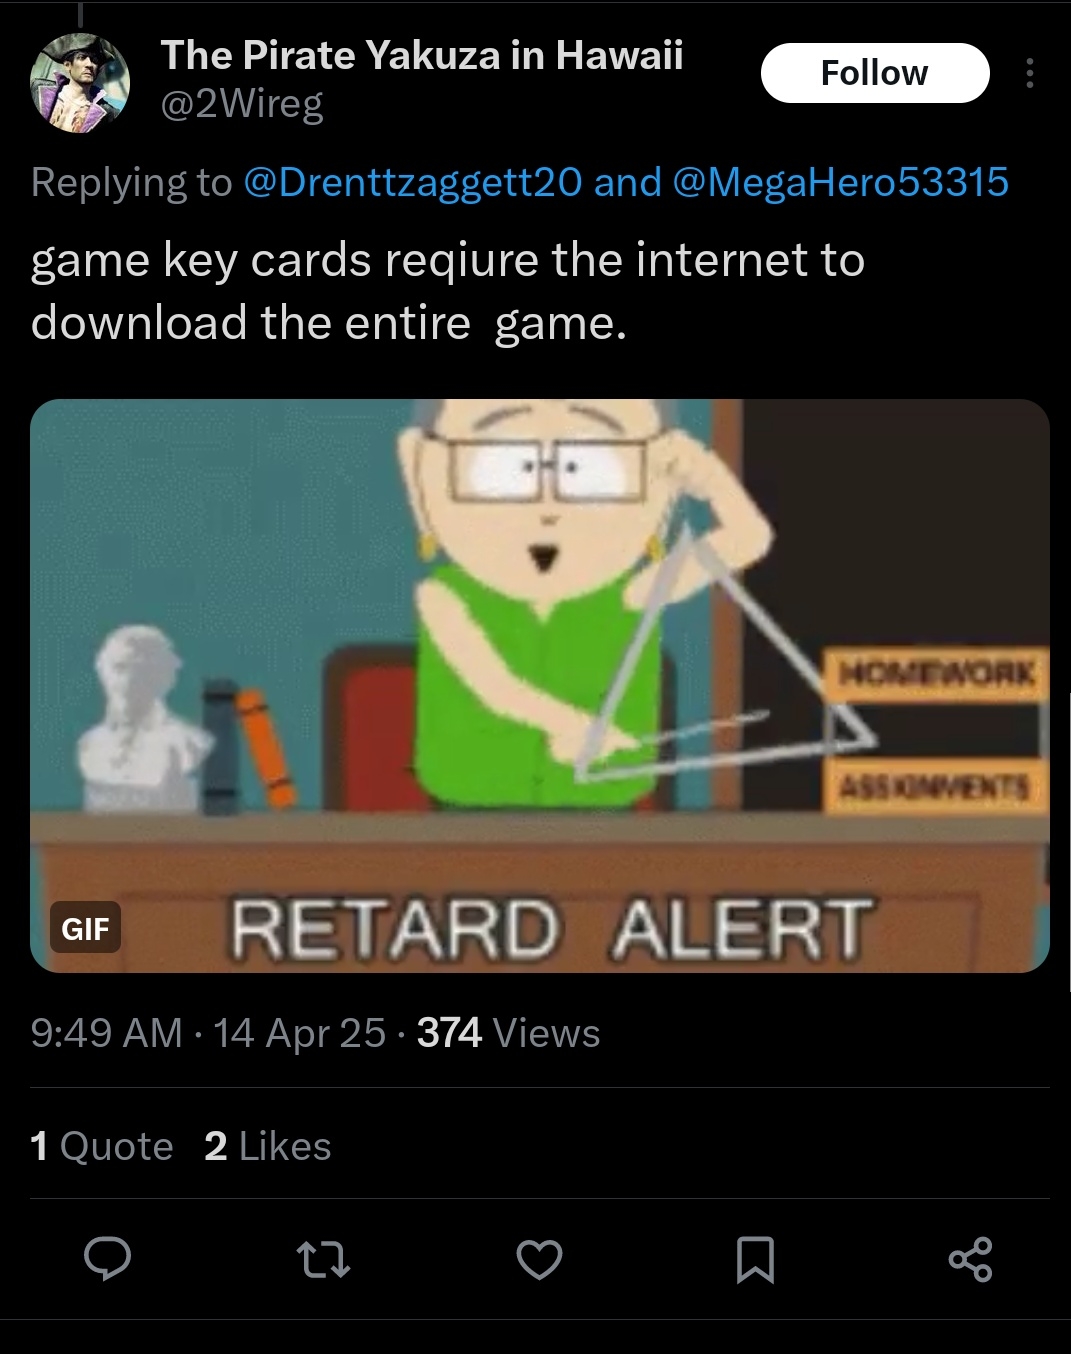1071x1354 pixels.
Task: Open the share icon options
Action: pos(970,1259)
